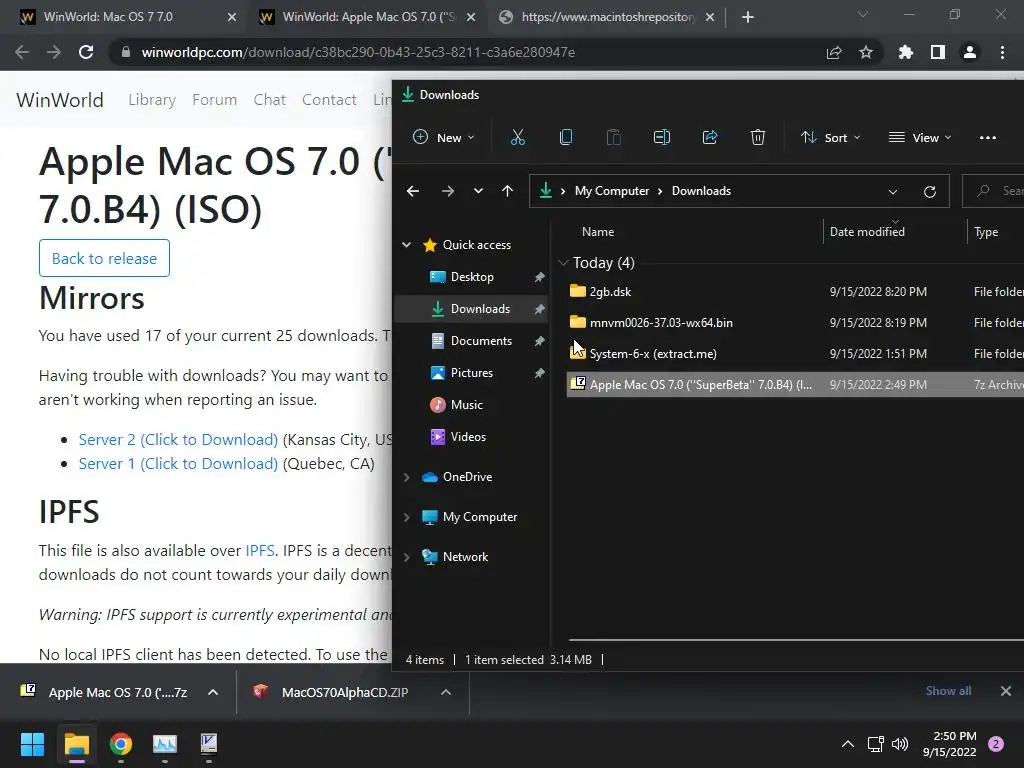The image size is (1024, 768).
Task: Click Chrome back arrow button
Action: pyautogui.click(x=22, y=52)
